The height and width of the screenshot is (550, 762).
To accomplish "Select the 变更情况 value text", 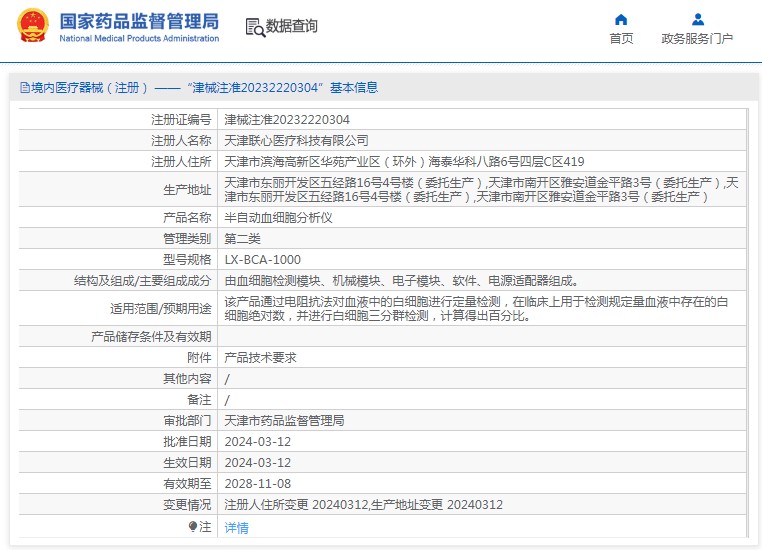I will [364, 504].
